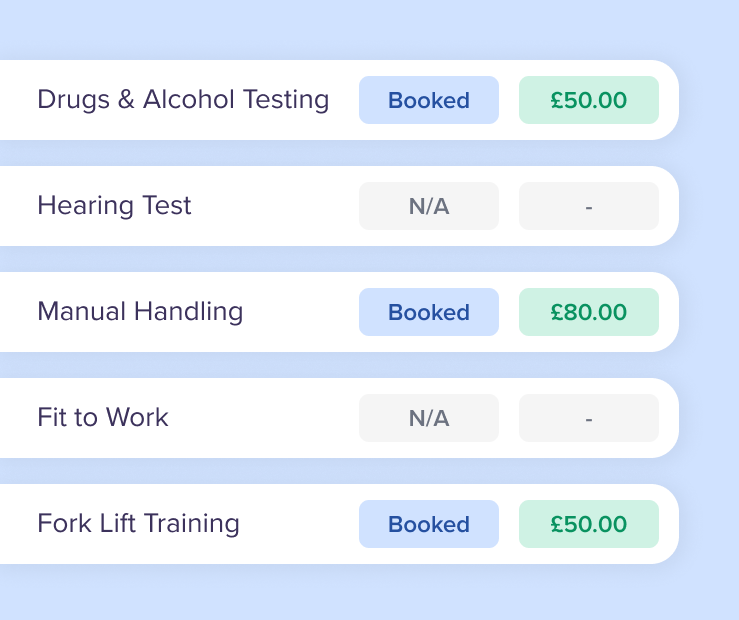Select the £50.00 price for Fork Lift Training

pos(589,524)
